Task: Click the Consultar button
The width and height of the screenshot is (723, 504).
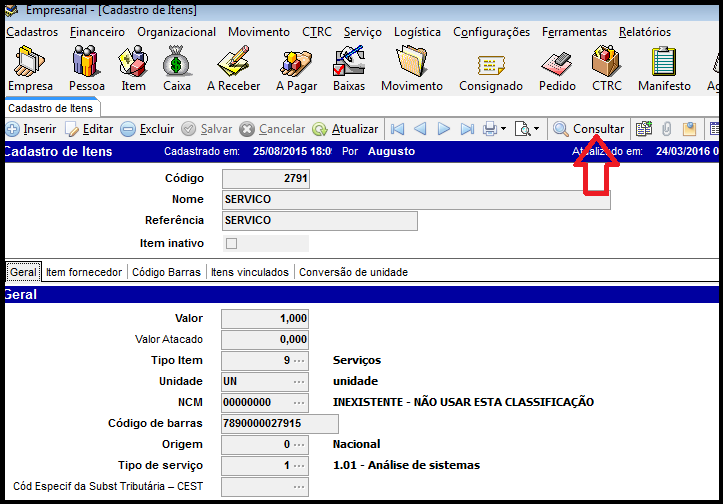Action: (589, 129)
